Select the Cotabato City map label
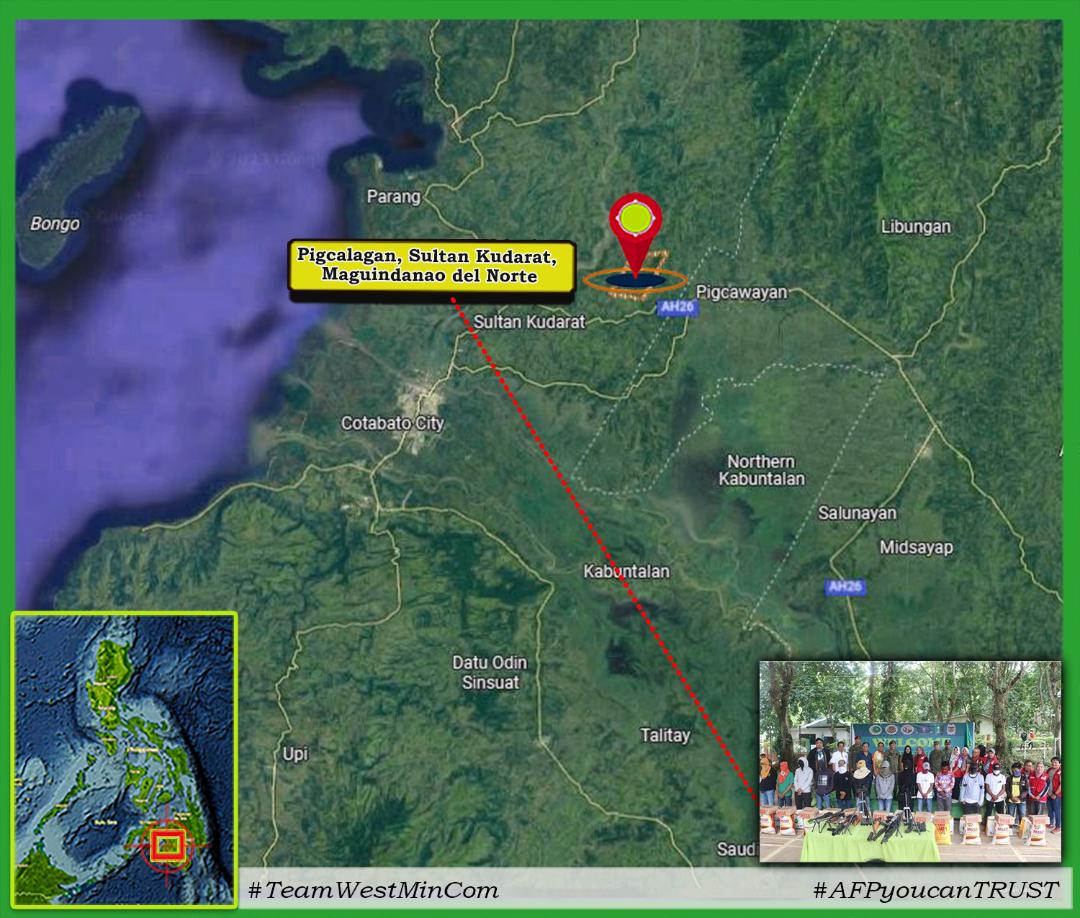Image resolution: width=1080 pixels, height=918 pixels. [x=392, y=423]
